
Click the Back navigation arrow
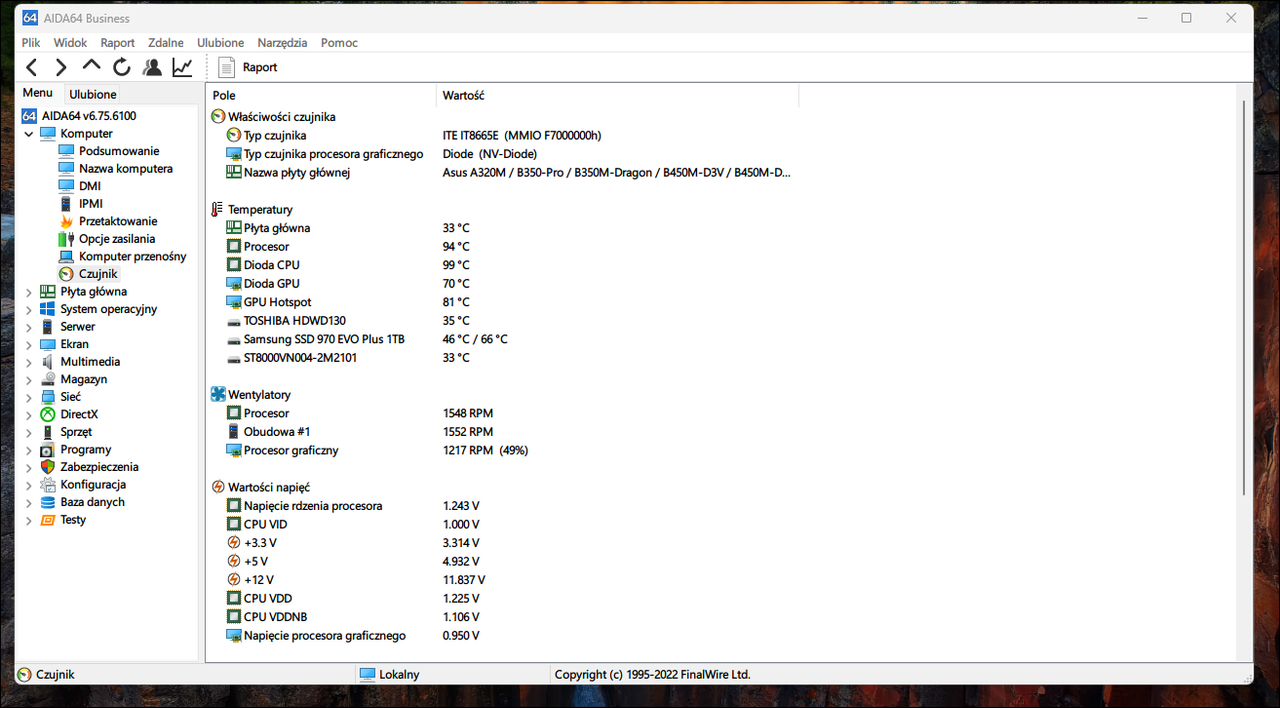tap(32, 67)
